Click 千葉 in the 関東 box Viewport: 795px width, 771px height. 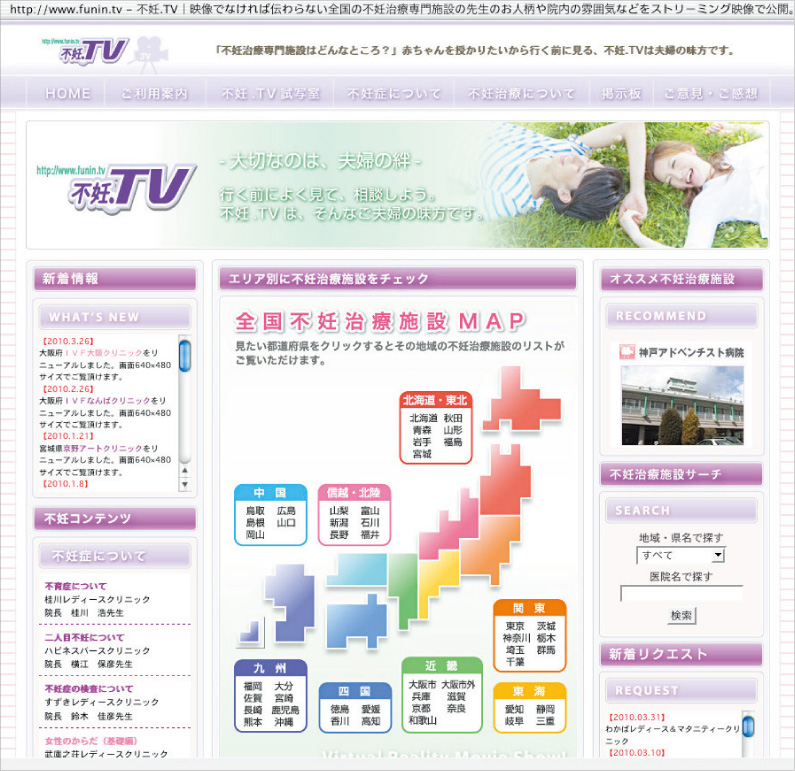(515, 662)
